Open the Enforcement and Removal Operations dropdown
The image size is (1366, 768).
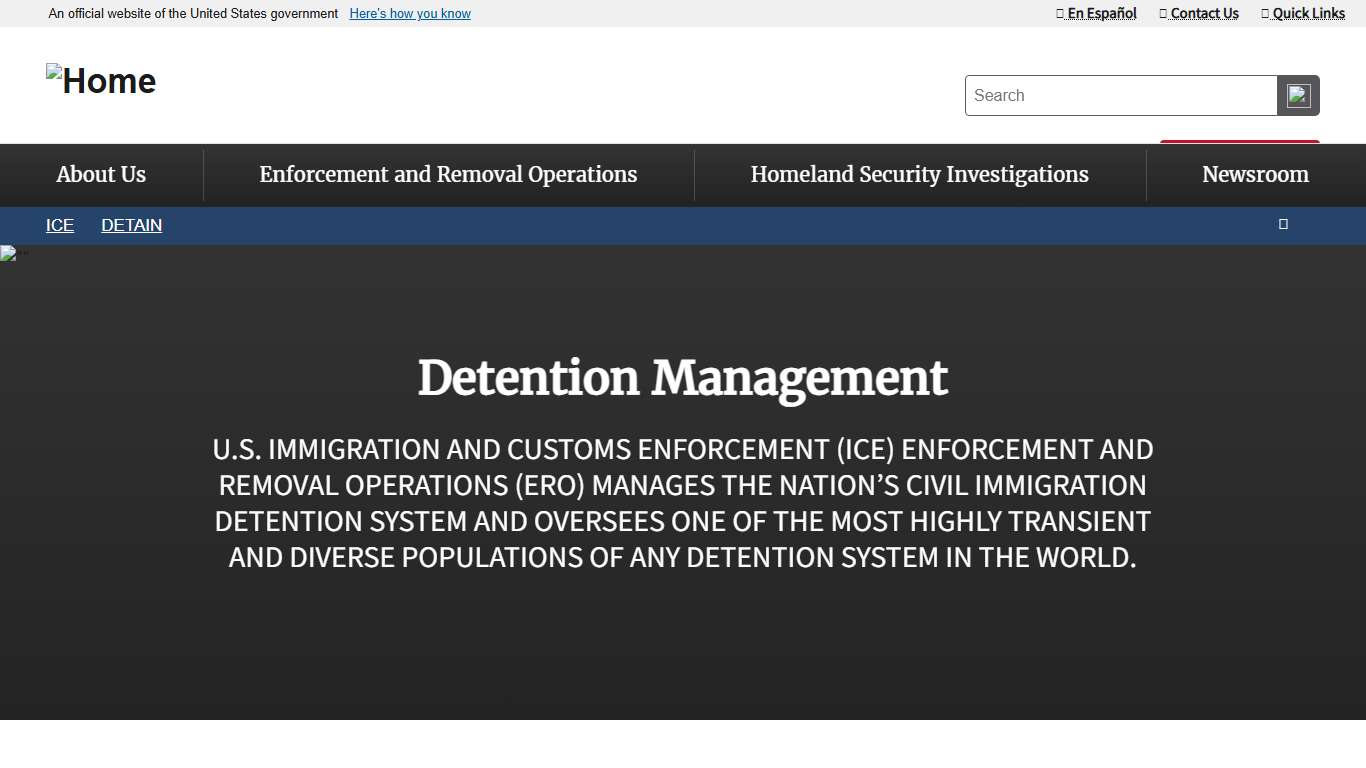448,174
